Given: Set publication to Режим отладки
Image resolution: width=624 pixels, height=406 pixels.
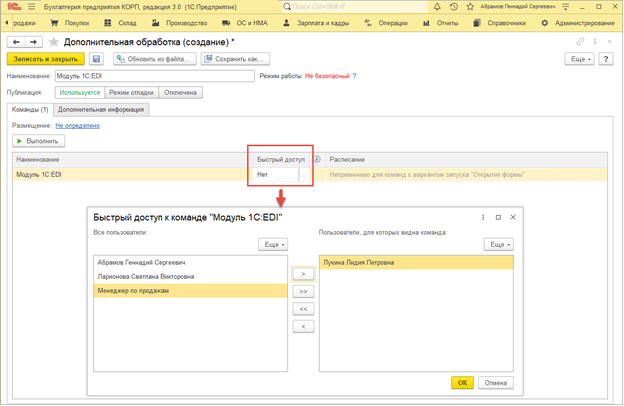Looking at the screenshot, I should [131, 92].
